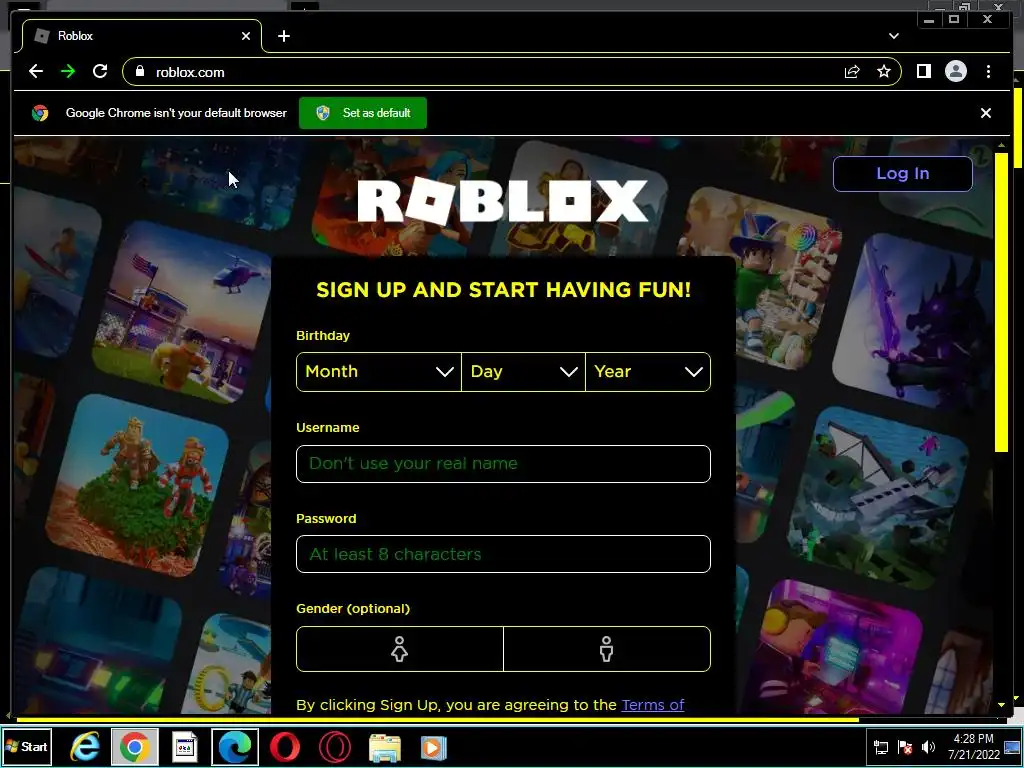The height and width of the screenshot is (768, 1024).
Task: Dismiss the default browser notification bar
Action: [986, 113]
